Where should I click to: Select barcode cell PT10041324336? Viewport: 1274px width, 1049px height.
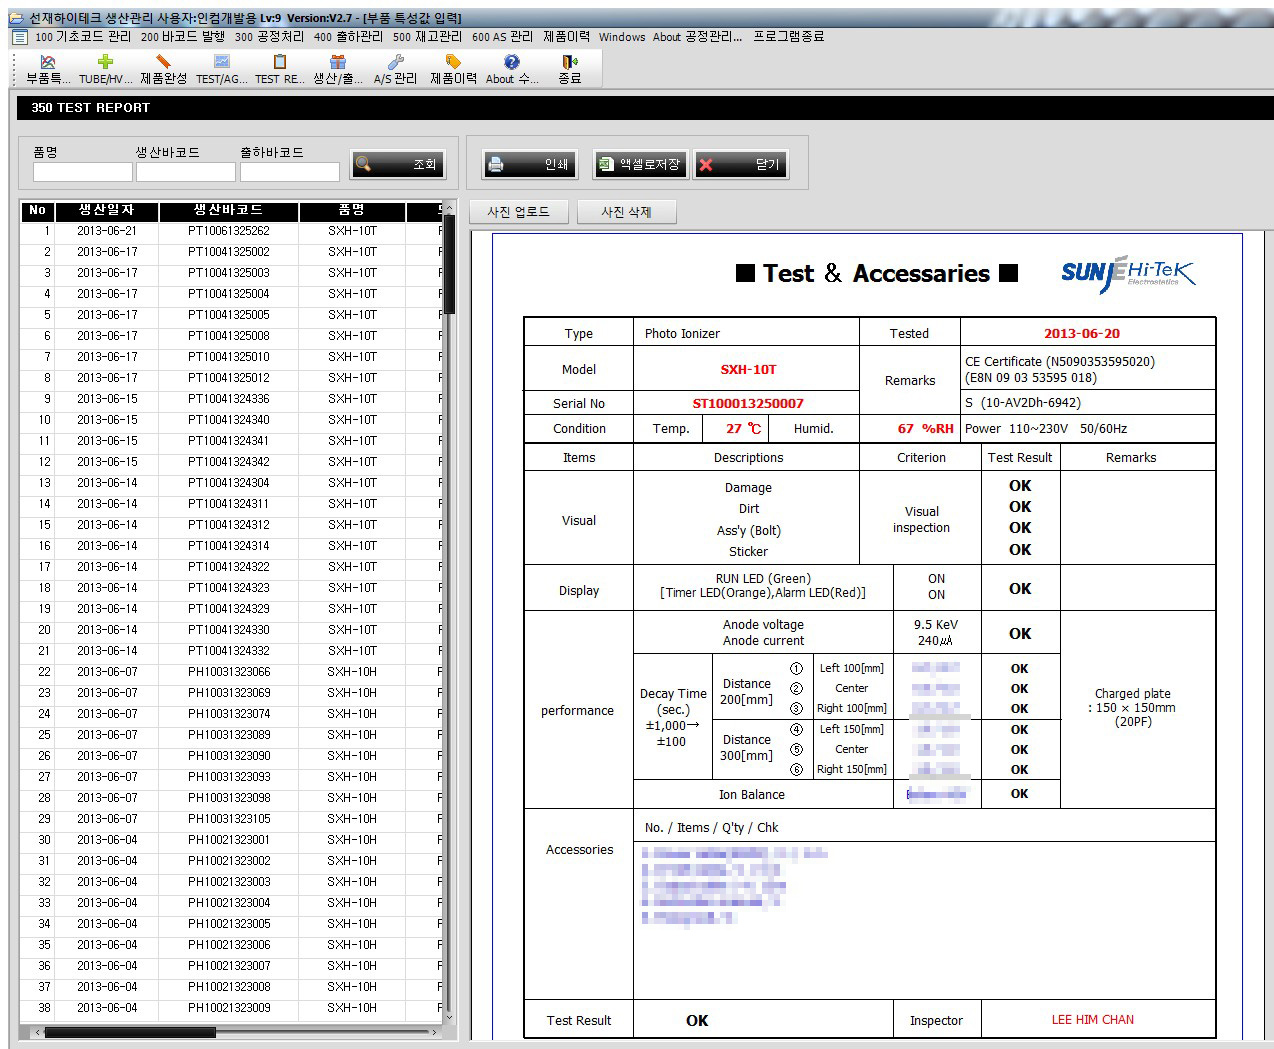pos(229,399)
